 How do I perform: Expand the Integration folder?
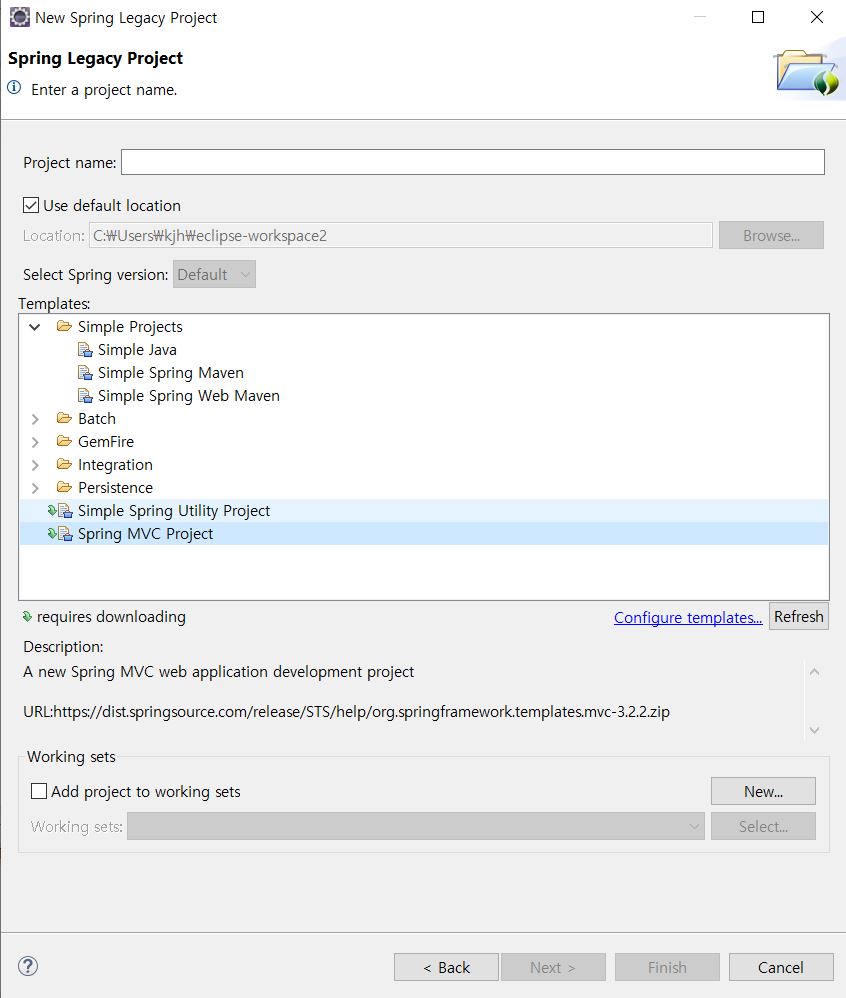coord(35,465)
